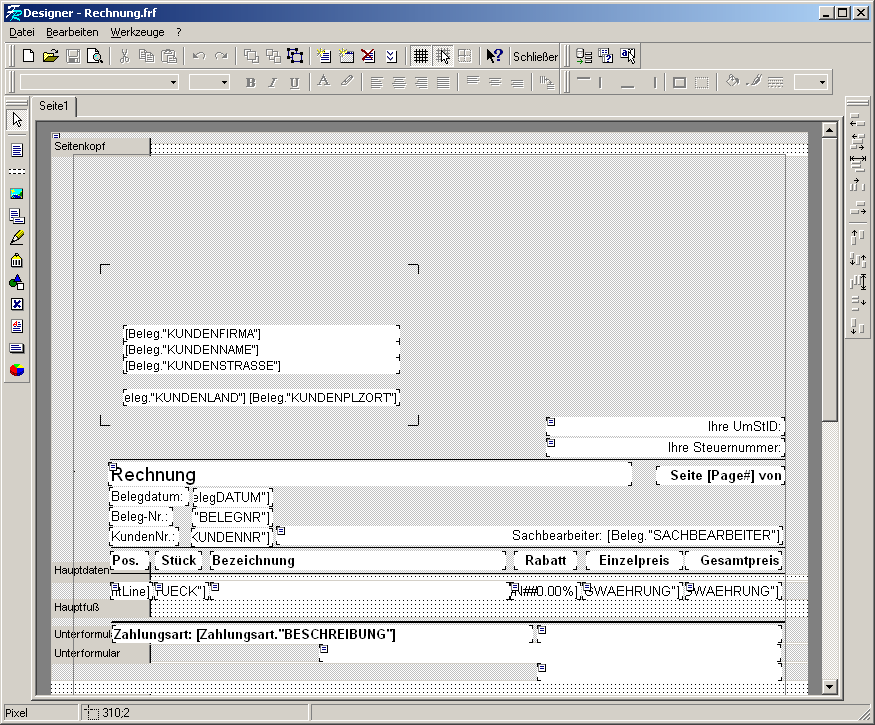Choose the Insert Picture tool
Screen dimensions: 875x725
17,194
